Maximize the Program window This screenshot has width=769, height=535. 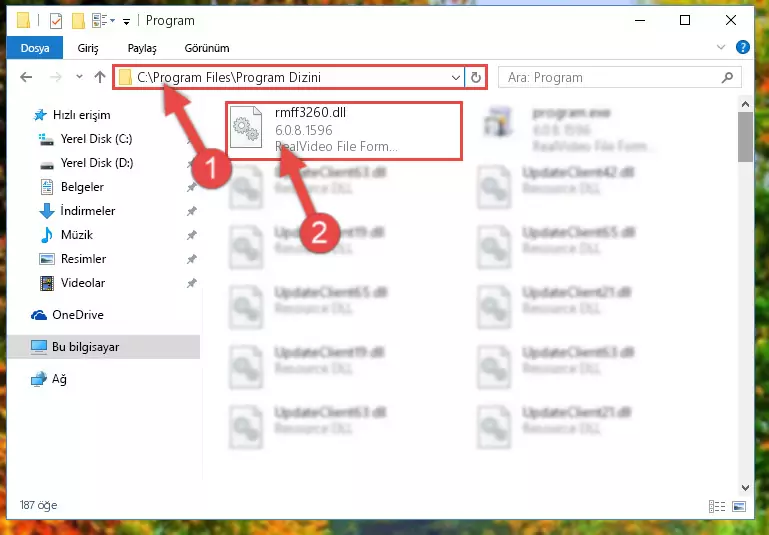pyautogui.click(x=685, y=20)
